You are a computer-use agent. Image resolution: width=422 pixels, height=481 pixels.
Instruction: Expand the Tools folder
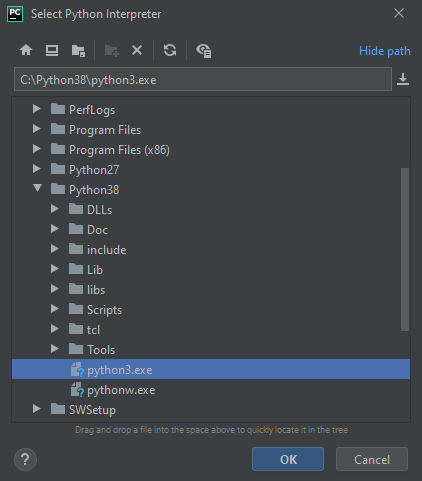pos(55,349)
